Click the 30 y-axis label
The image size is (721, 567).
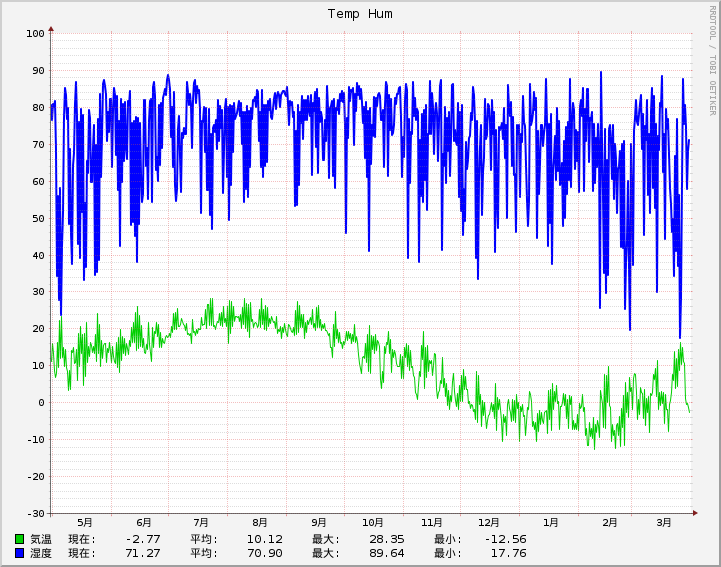[x=39, y=292]
